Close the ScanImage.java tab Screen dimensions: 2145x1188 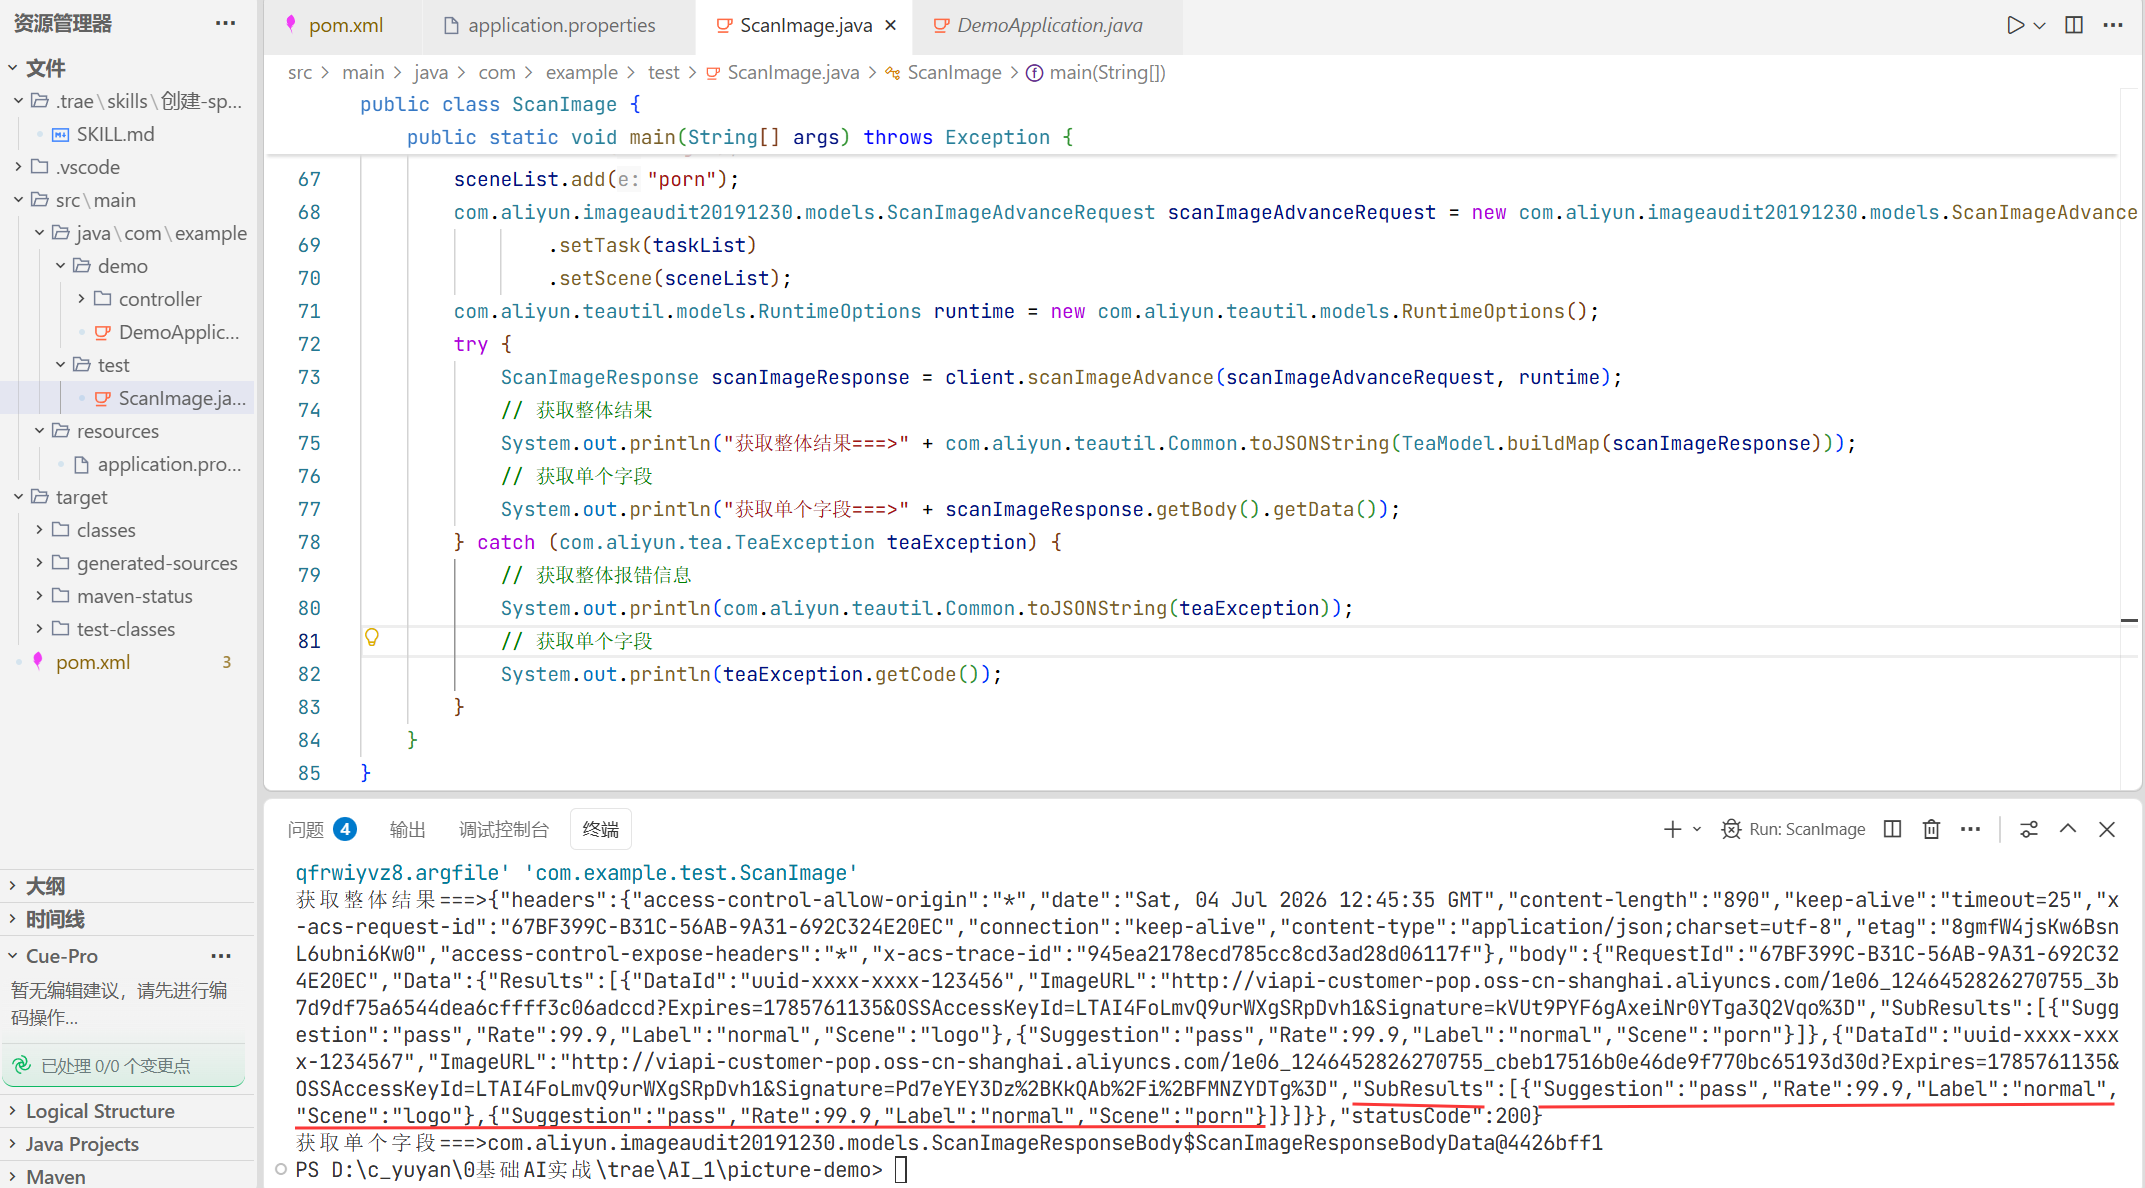891,25
